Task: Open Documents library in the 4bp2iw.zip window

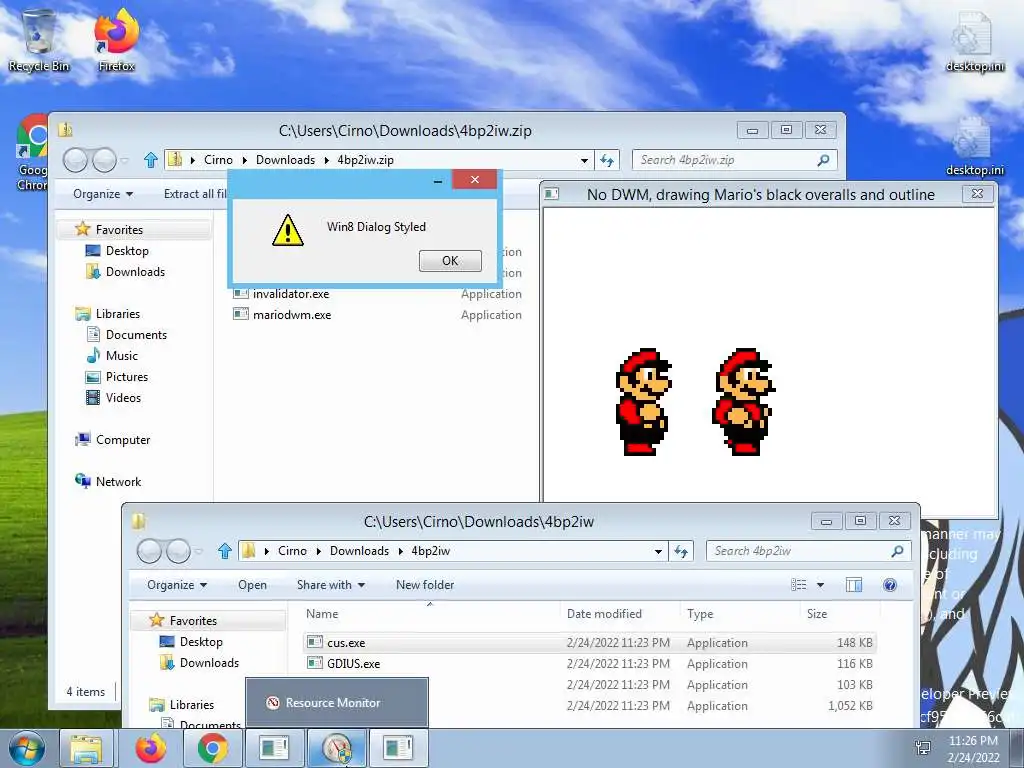Action: pyautogui.click(x=127, y=335)
